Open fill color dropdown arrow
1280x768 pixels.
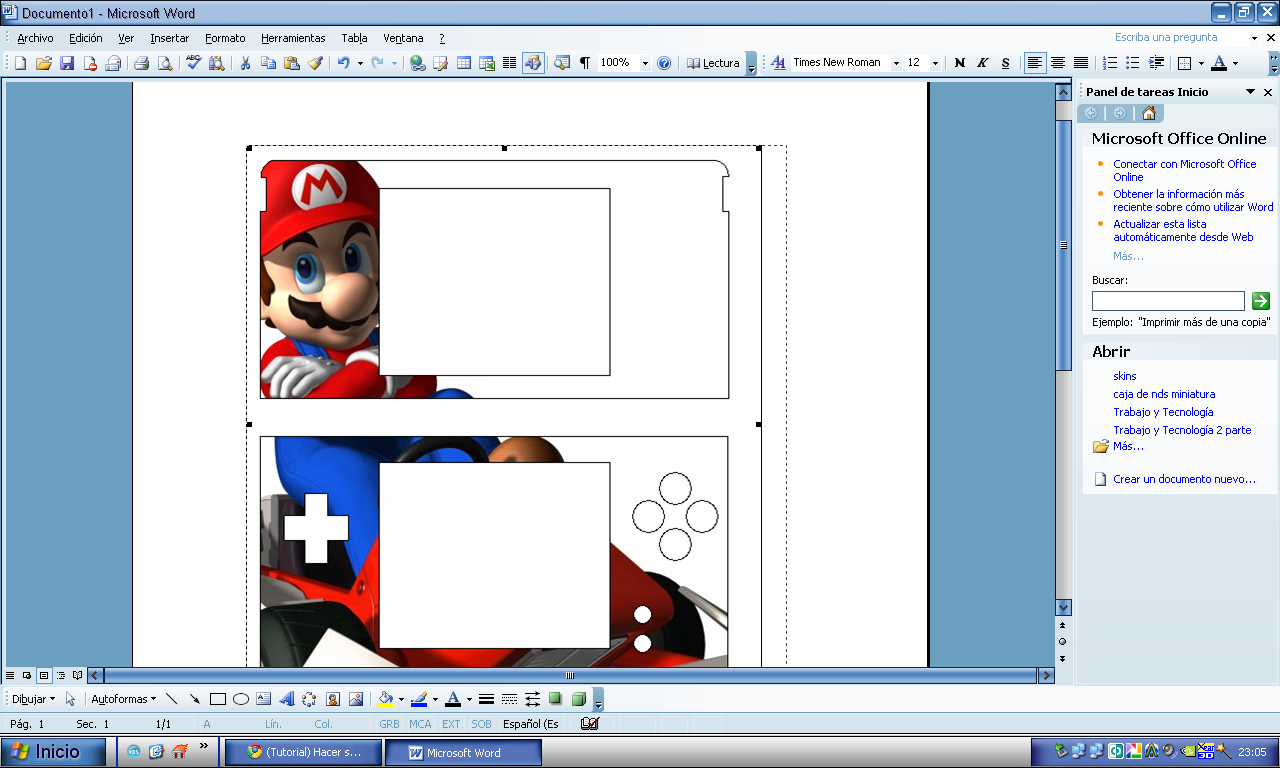pyautogui.click(x=401, y=699)
